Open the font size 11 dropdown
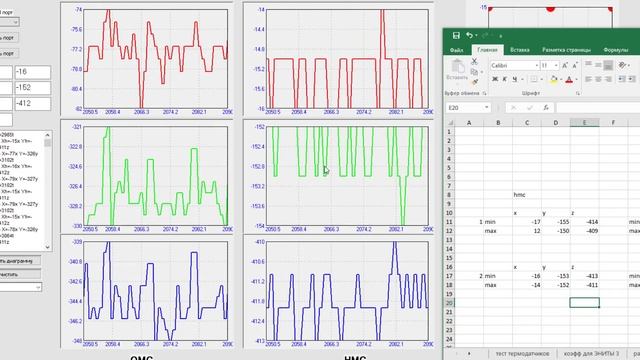This screenshot has height=360, width=640. click(556, 65)
